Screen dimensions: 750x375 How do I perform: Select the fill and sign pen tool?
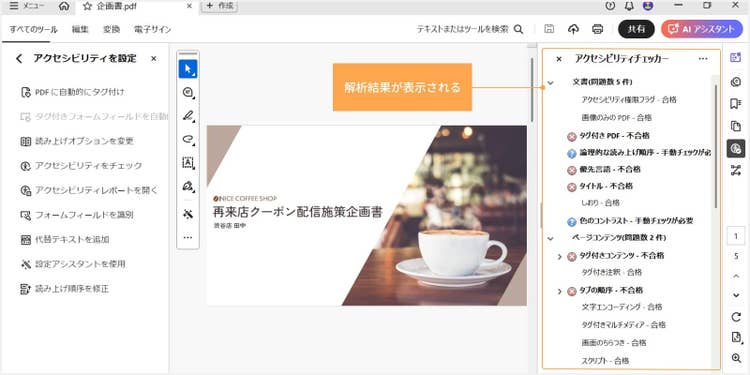[x=188, y=186]
